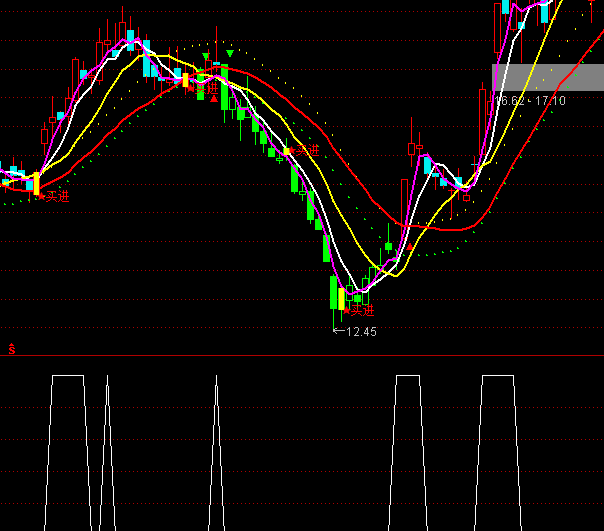Image resolution: width=604 pixels, height=531 pixels.
Task: Select the red moving average line at its trough
Action: [x=420, y=228]
